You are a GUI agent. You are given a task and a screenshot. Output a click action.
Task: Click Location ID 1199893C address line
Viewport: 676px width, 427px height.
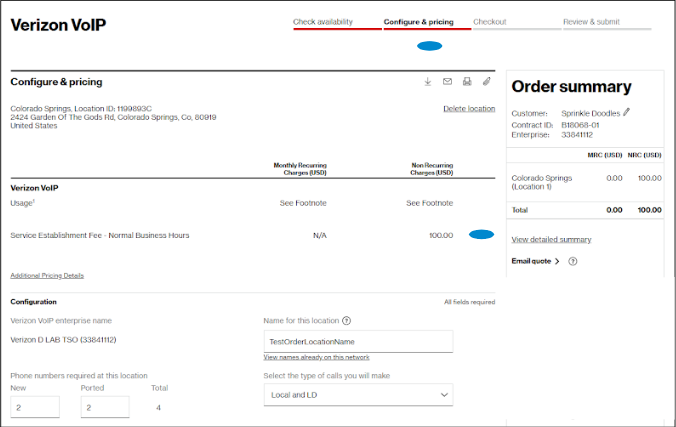pyautogui.click(x=81, y=109)
